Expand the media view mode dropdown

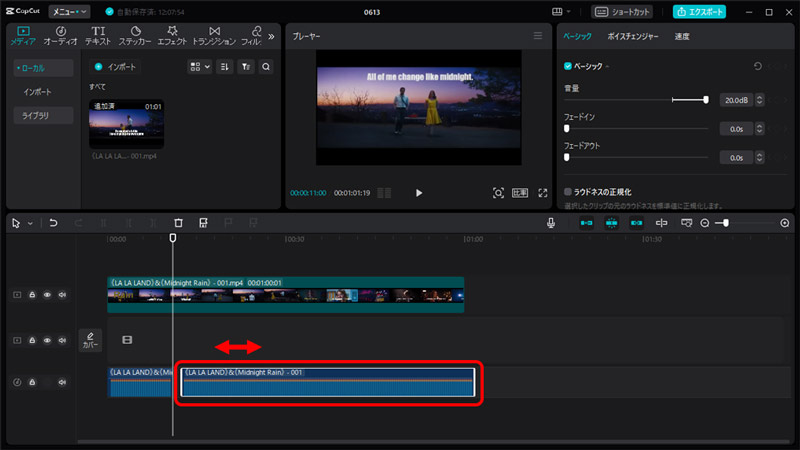[199, 67]
